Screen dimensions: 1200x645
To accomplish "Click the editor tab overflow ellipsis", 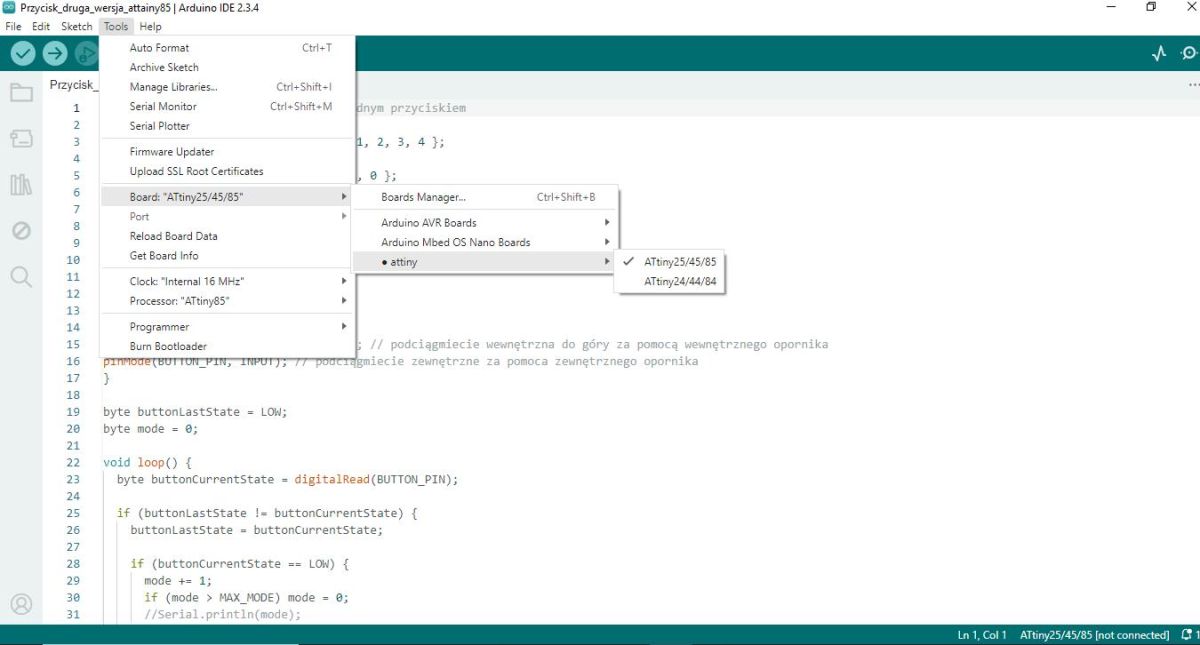I will (x=1192, y=86).
